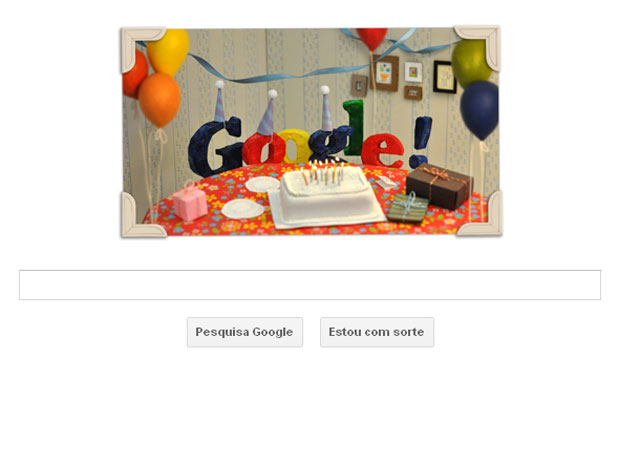The width and height of the screenshot is (619, 464).
Task: Click the red letter o with party hat
Action: click(x=263, y=149)
